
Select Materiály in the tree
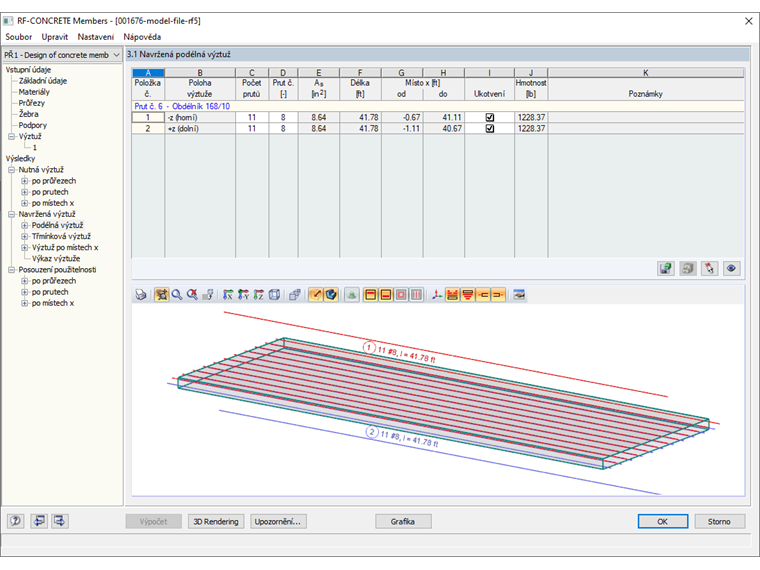click(34, 92)
